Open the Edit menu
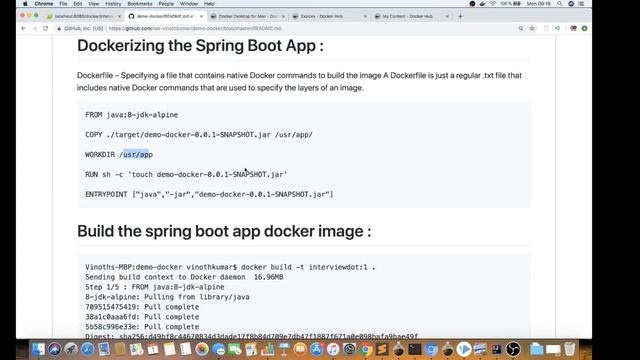 [78, 4]
